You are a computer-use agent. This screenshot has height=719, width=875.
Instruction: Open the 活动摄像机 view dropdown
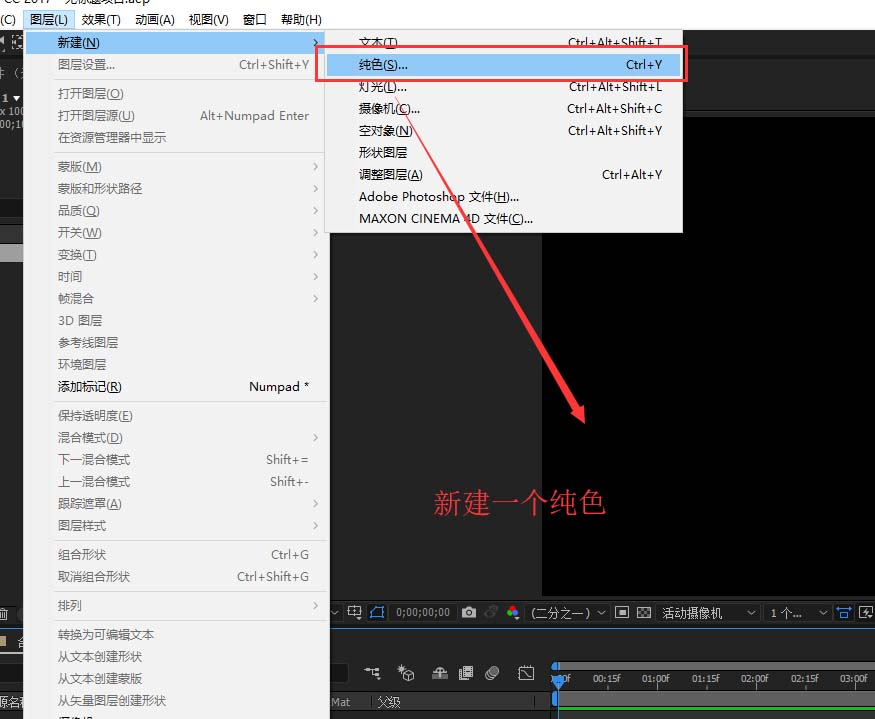point(709,612)
